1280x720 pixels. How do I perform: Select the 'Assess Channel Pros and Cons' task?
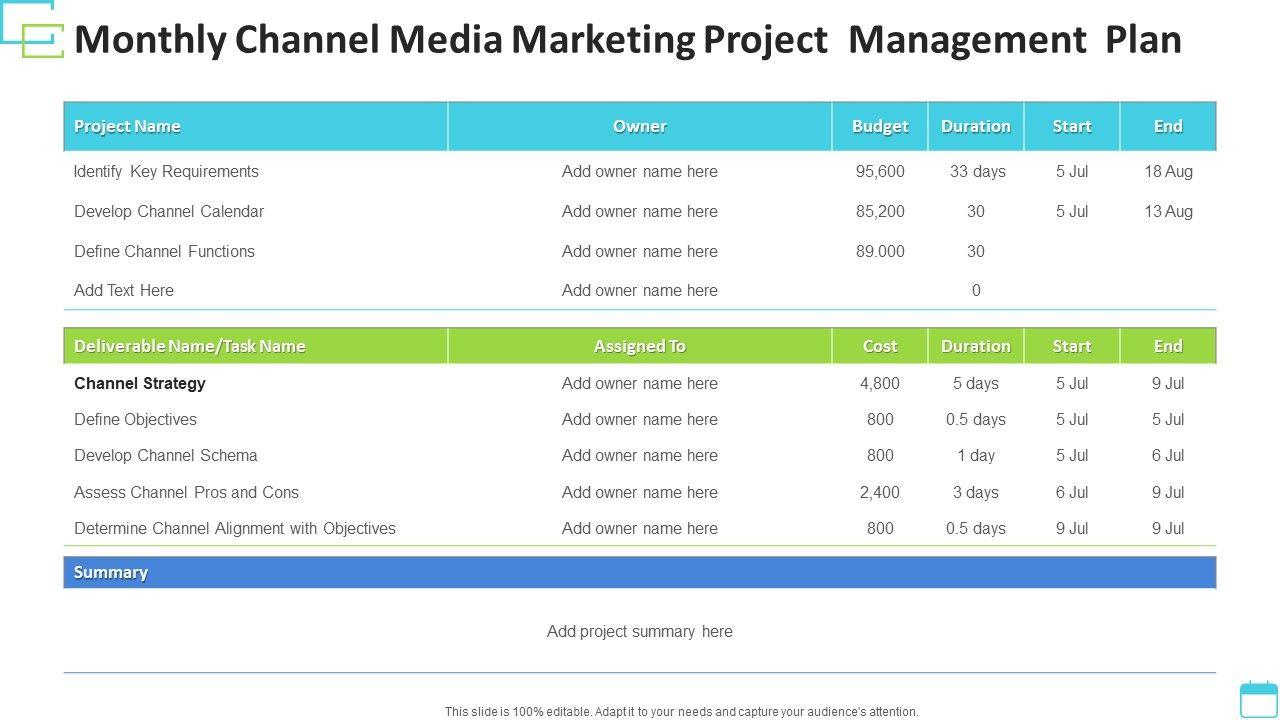tap(186, 492)
